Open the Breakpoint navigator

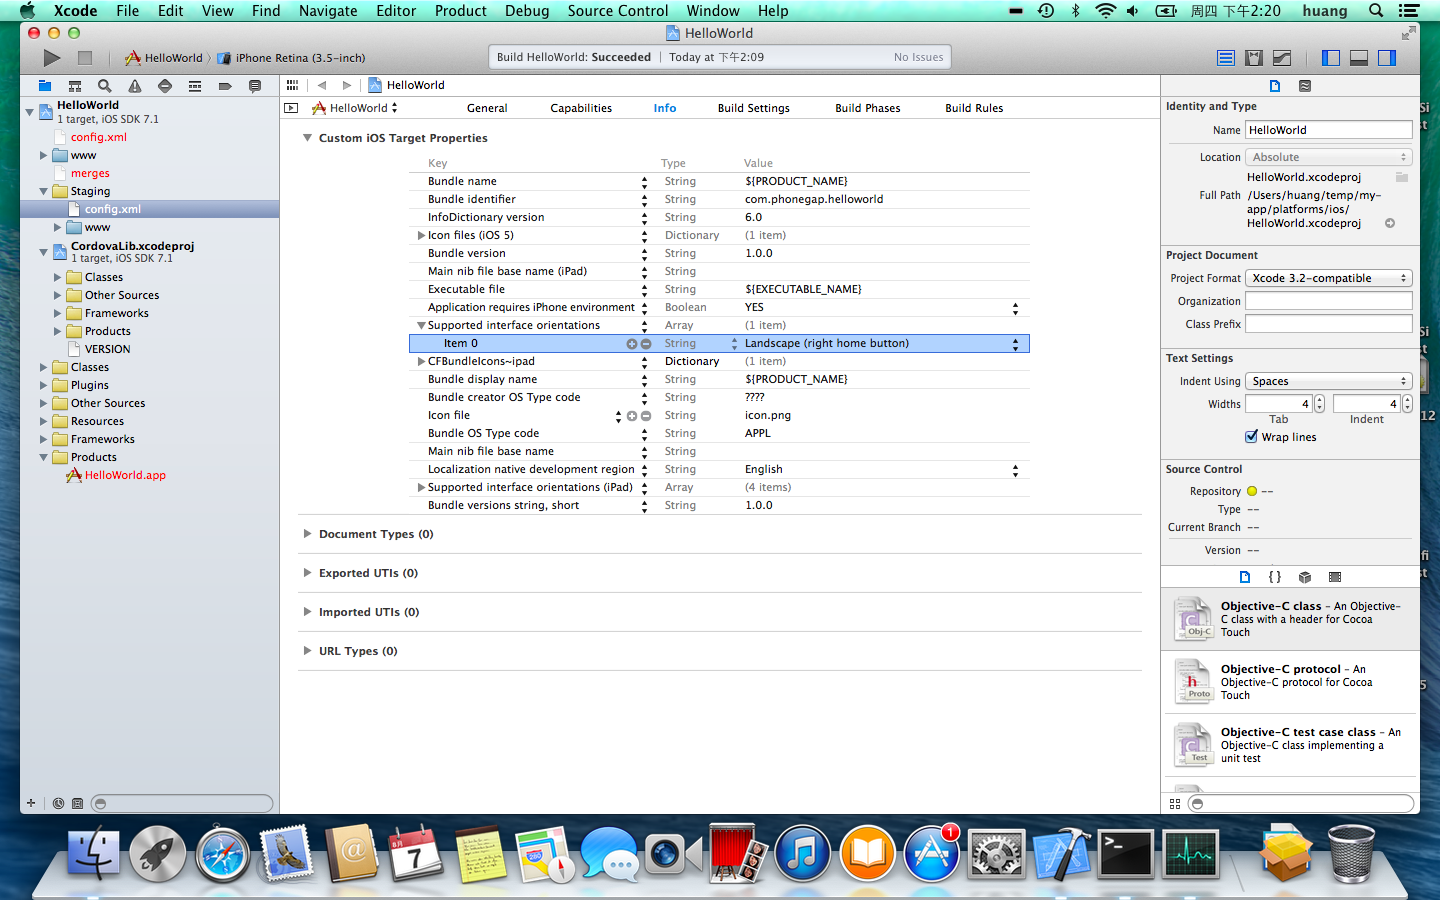pyautogui.click(x=225, y=86)
